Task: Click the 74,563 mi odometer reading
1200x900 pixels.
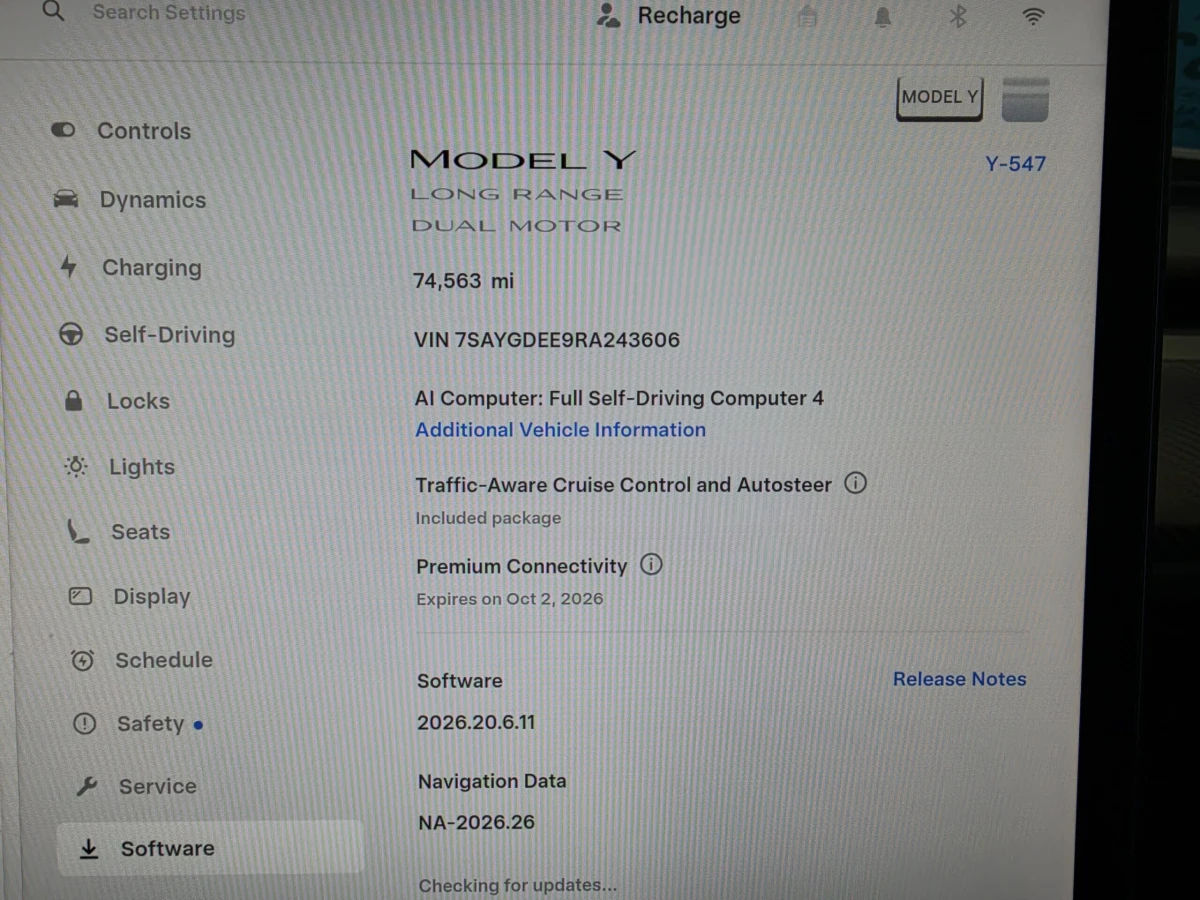Action: pyautogui.click(x=463, y=281)
